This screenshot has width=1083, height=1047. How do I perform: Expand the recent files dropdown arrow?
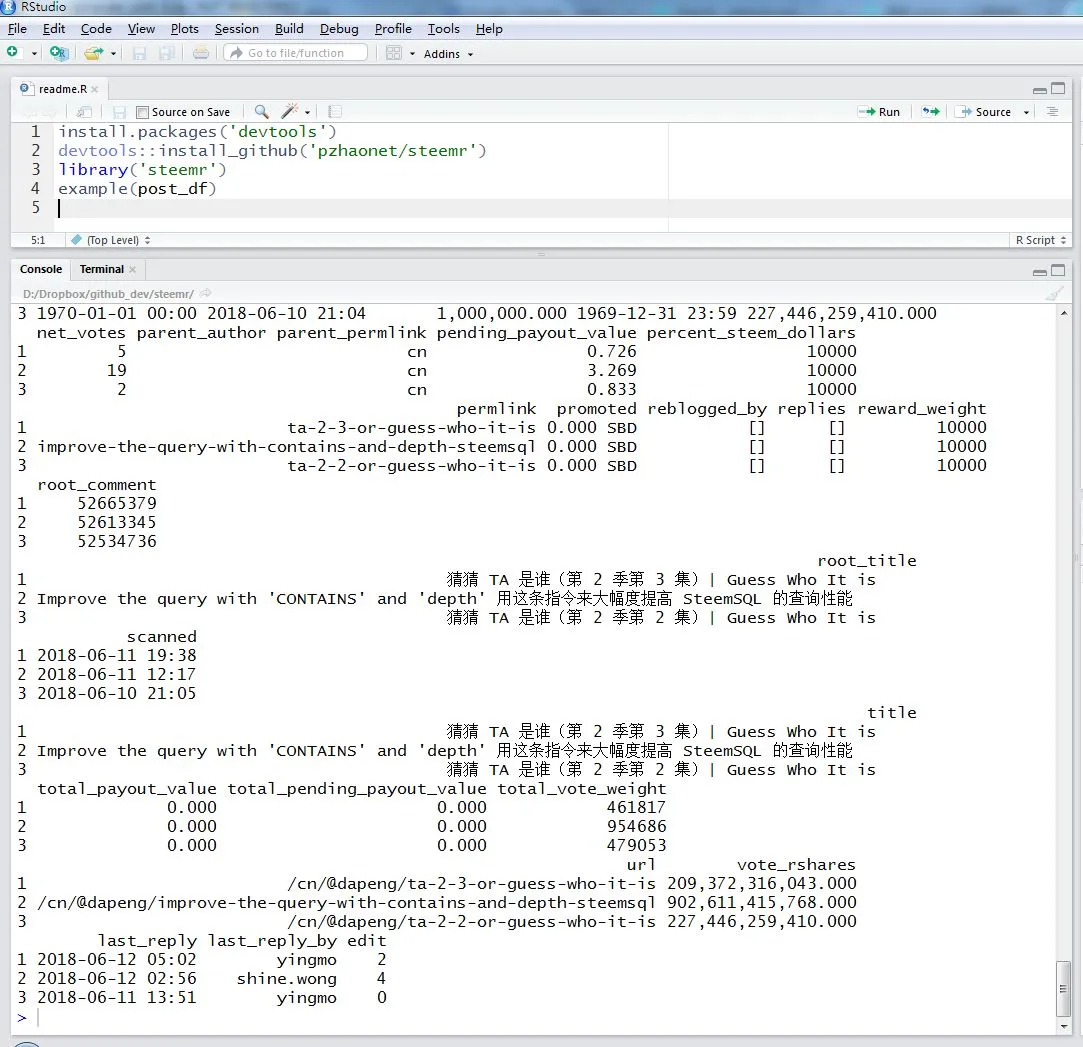113,53
